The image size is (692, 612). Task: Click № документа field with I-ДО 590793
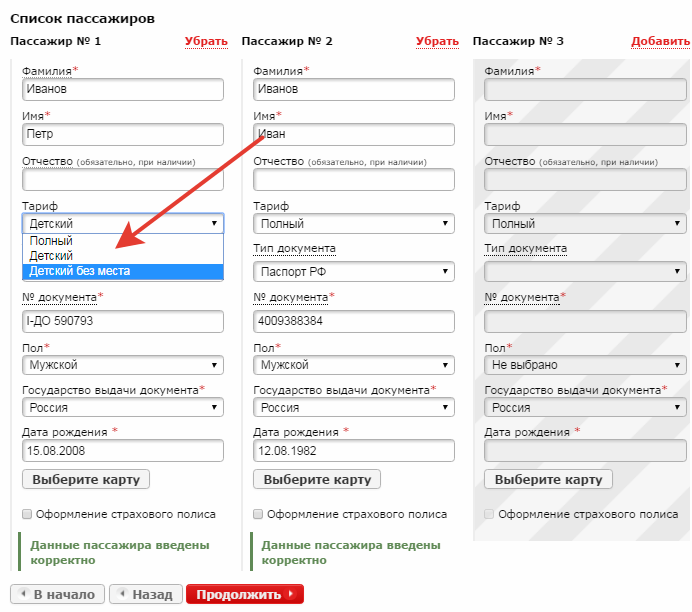[x=123, y=321]
